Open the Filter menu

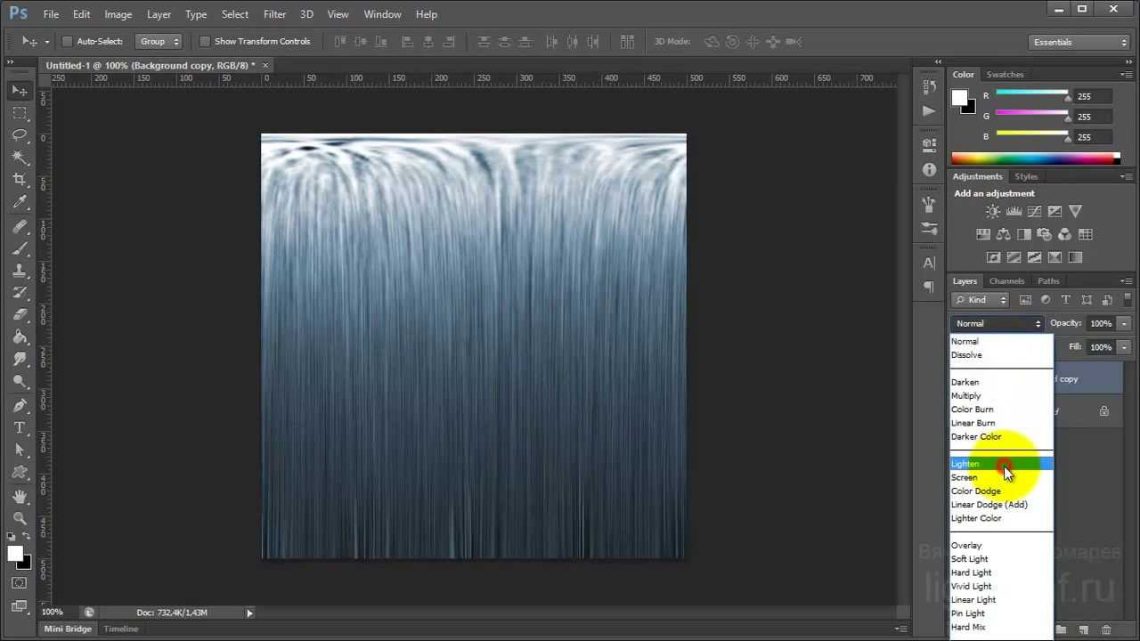pyautogui.click(x=274, y=15)
